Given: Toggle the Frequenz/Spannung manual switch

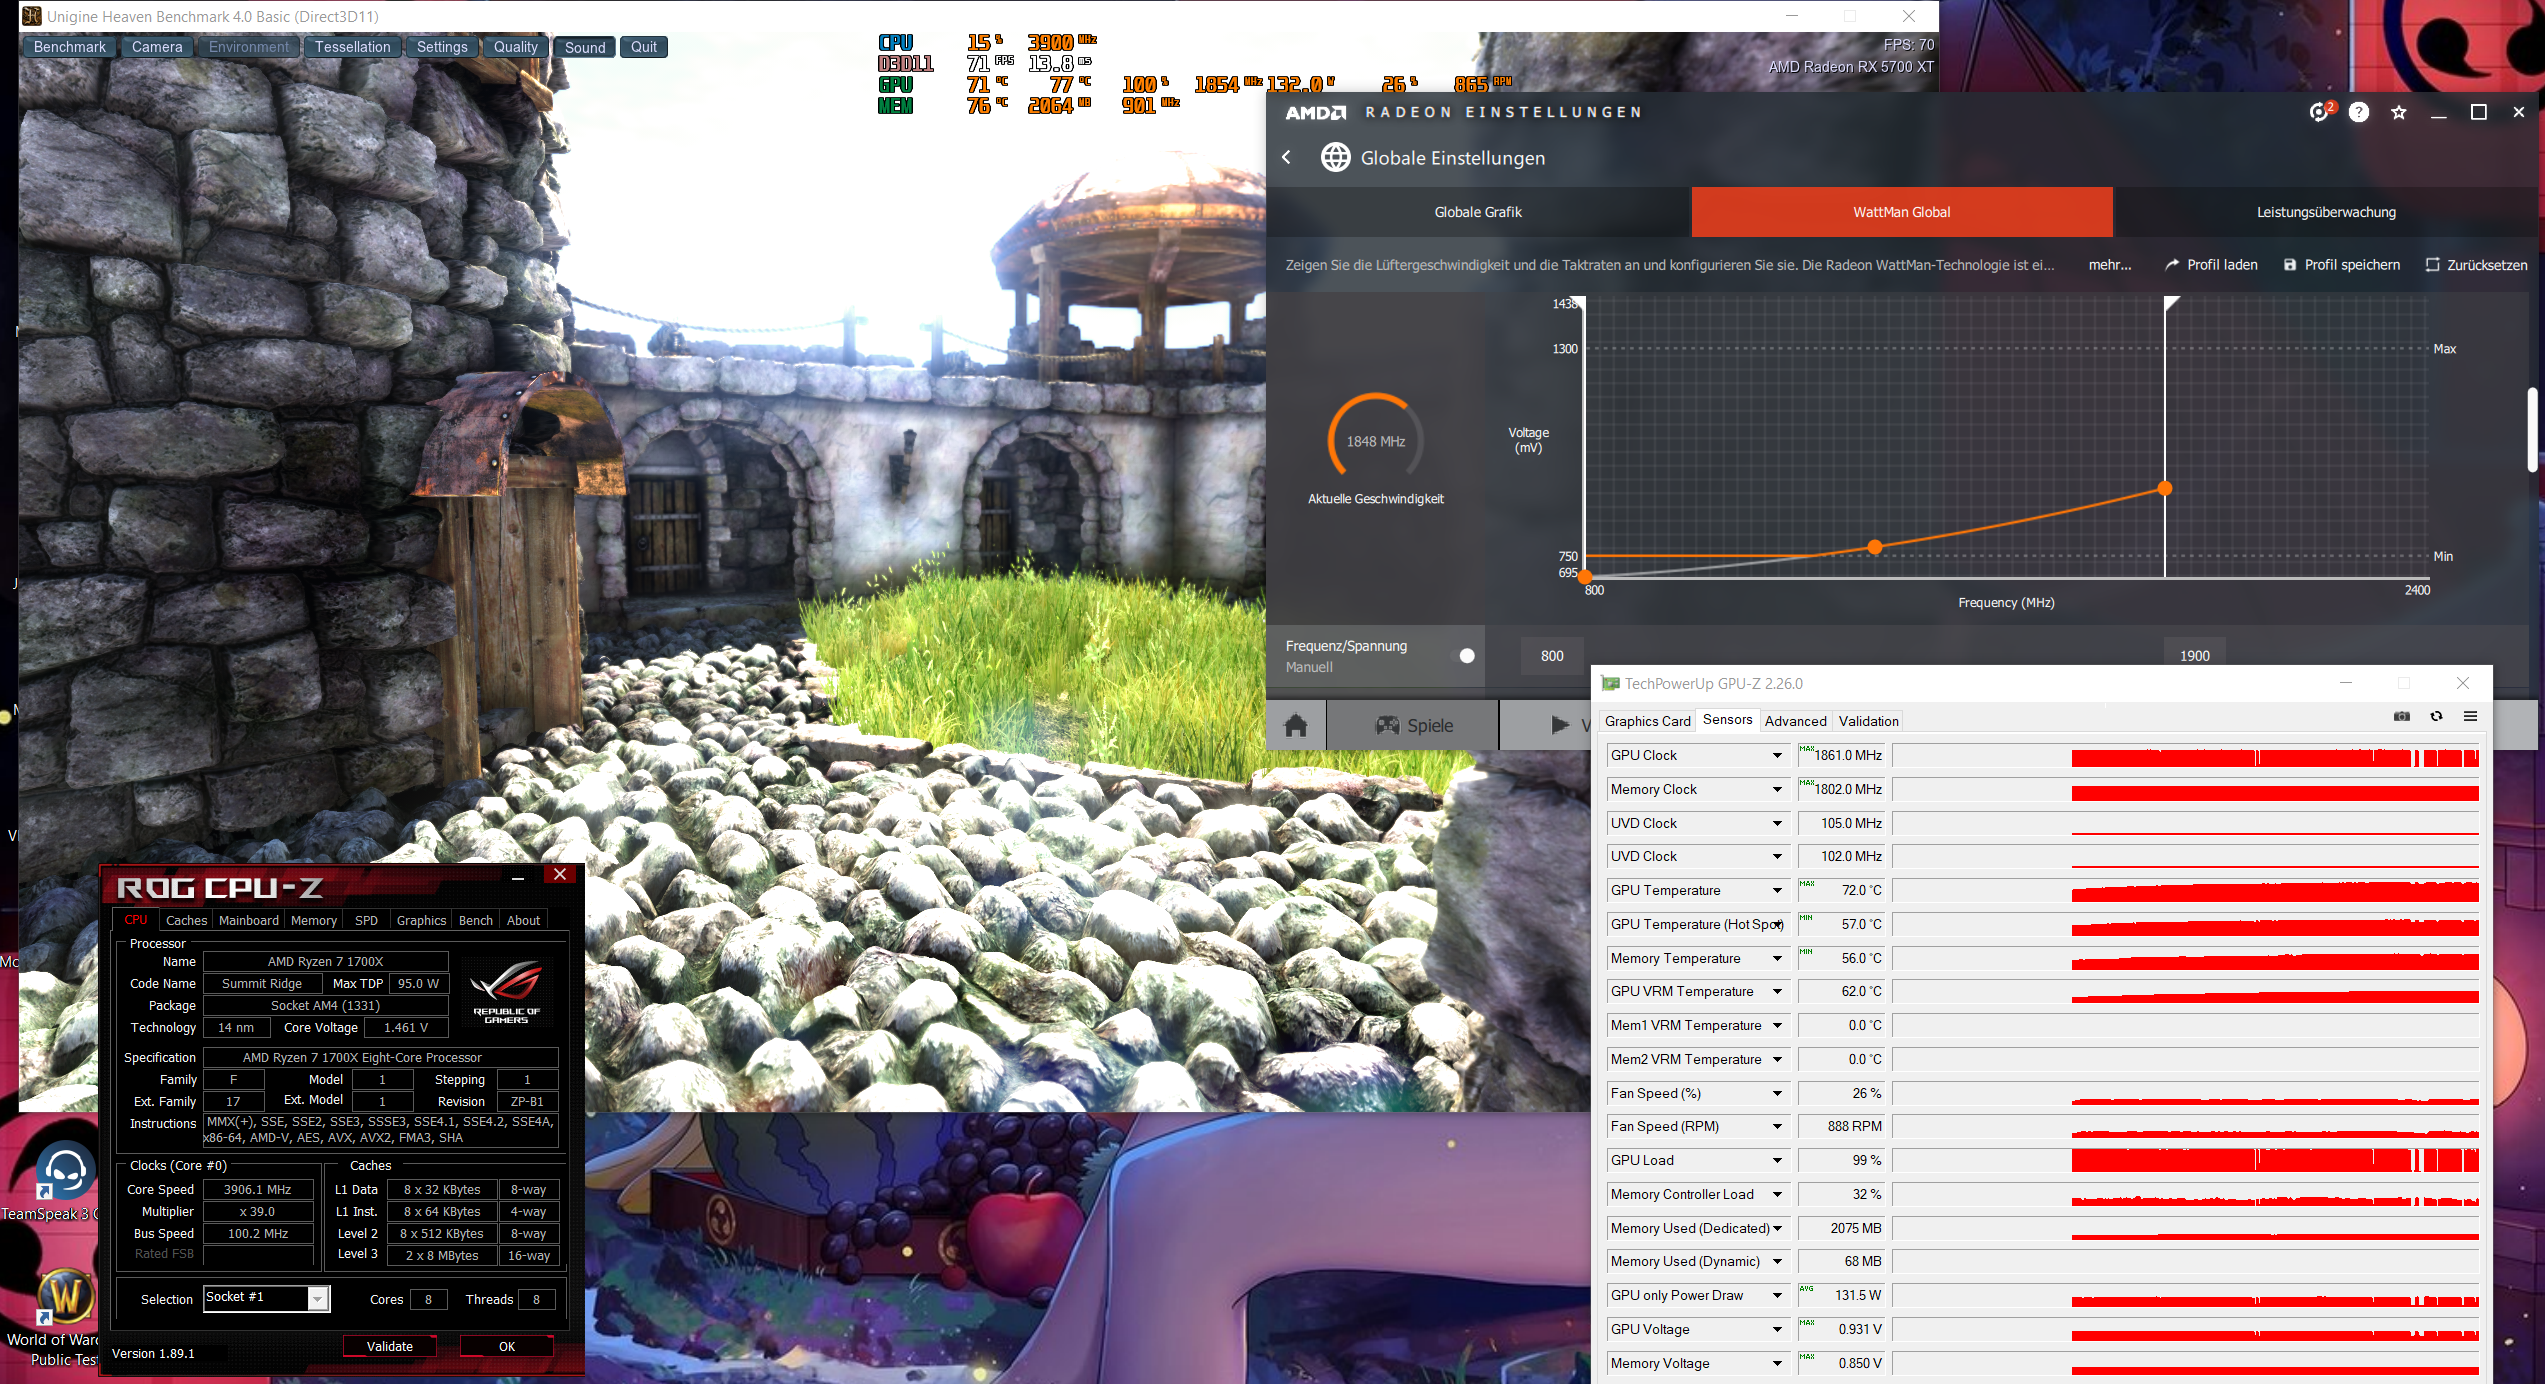Looking at the screenshot, I should pyautogui.click(x=1464, y=656).
